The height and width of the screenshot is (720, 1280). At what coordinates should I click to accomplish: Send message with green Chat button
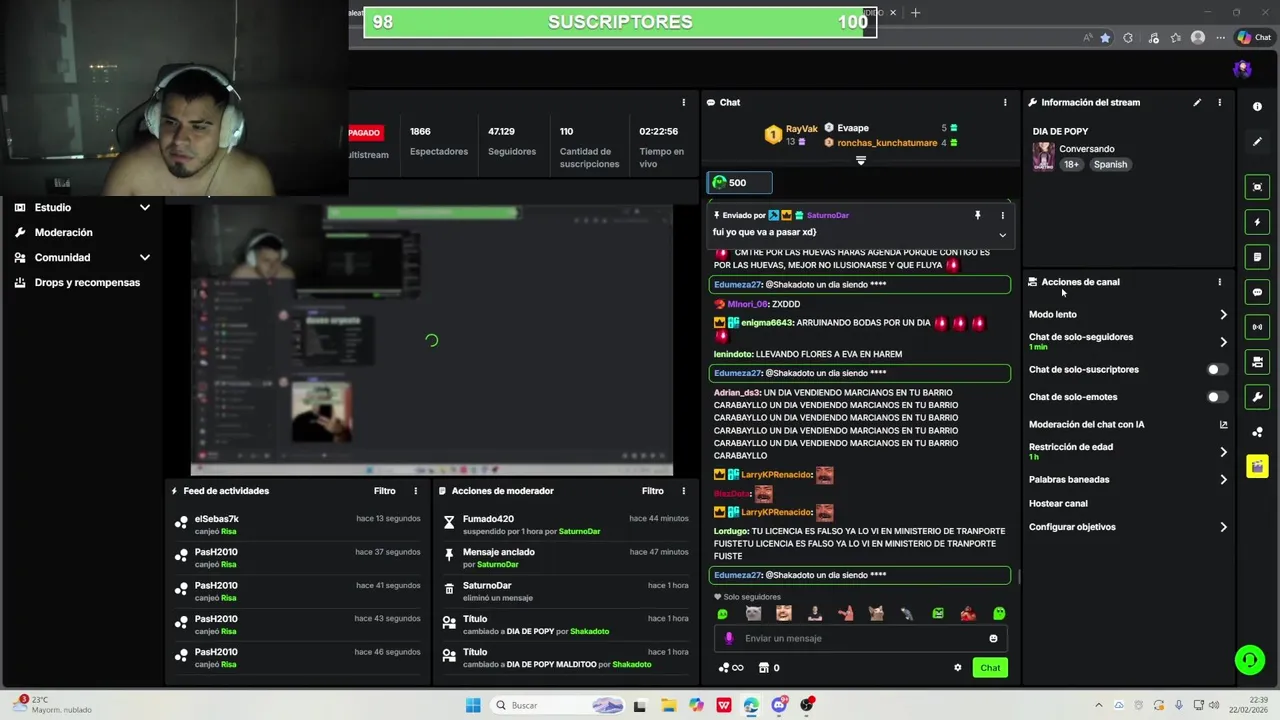[990, 668]
